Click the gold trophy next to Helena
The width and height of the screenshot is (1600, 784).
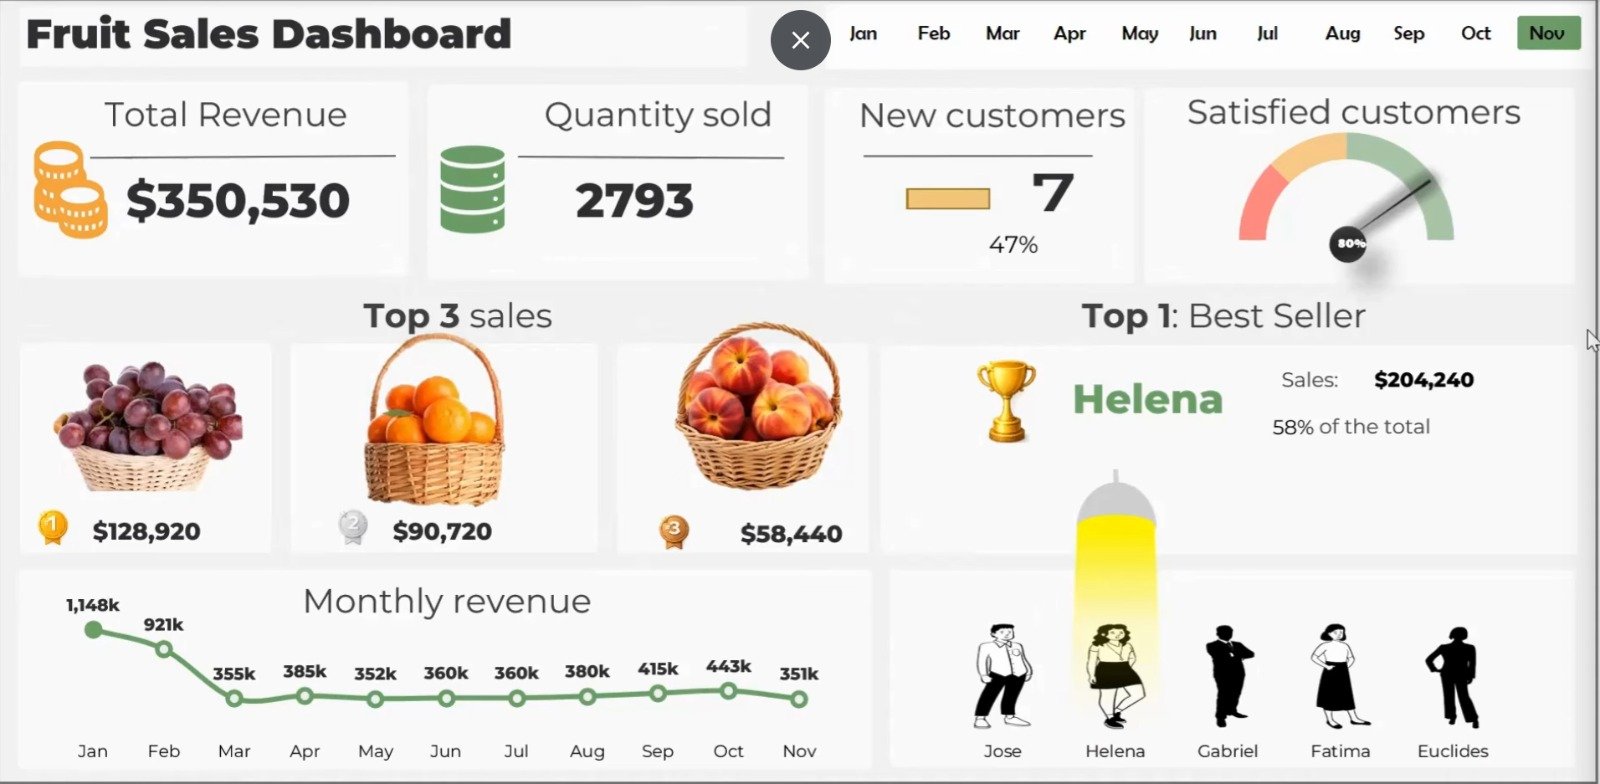[x=1007, y=398]
